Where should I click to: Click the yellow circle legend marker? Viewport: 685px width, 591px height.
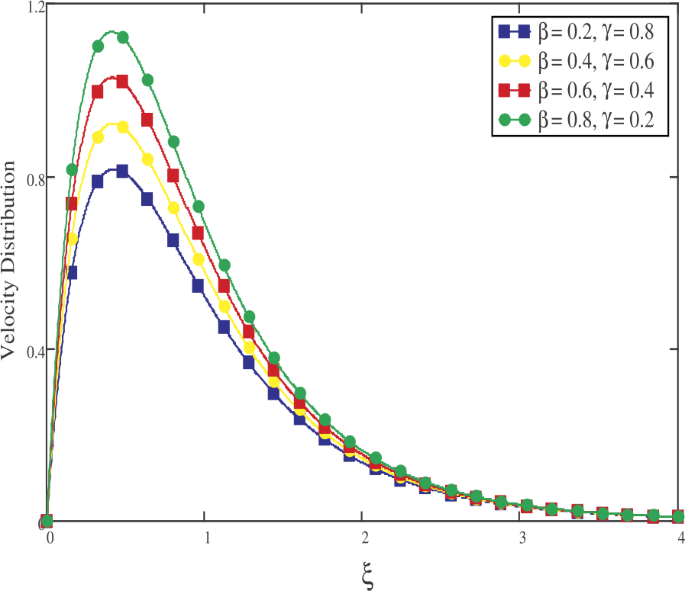tap(515, 61)
